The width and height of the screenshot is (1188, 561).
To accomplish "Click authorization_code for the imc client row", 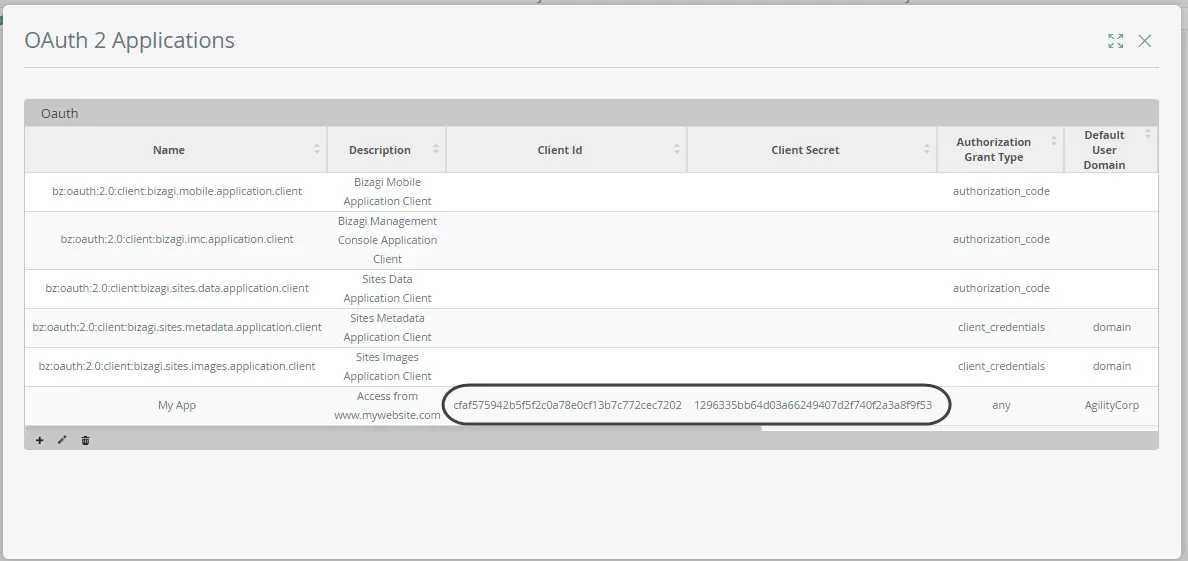I will [x=1001, y=239].
